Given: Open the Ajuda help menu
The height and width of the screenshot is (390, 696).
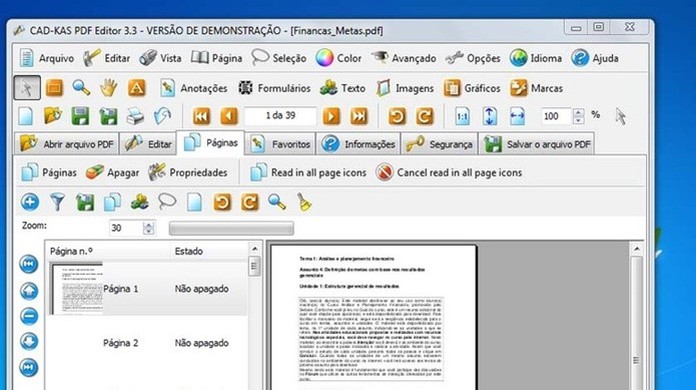Looking at the screenshot, I should (595, 58).
